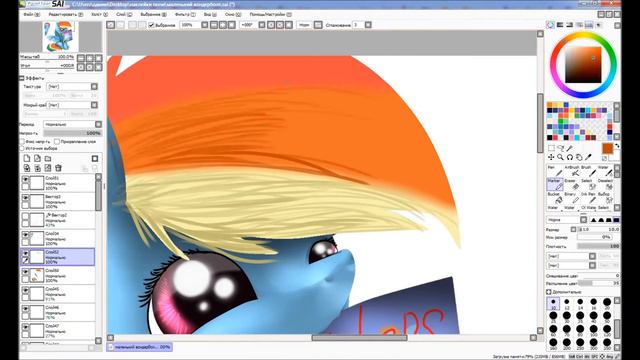The width and height of the screenshot is (640, 360).
Task: Collapse the Эффекты section
Action: tap(22, 78)
